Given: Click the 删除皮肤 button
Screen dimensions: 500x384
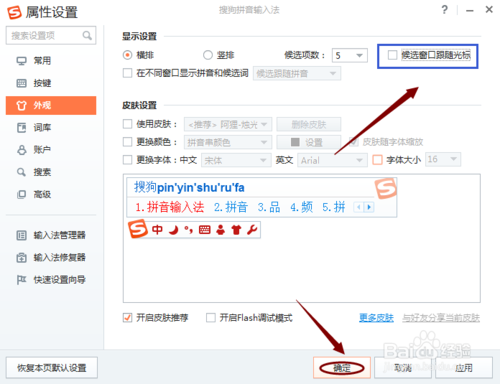Looking at the screenshot, I should point(309,125).
